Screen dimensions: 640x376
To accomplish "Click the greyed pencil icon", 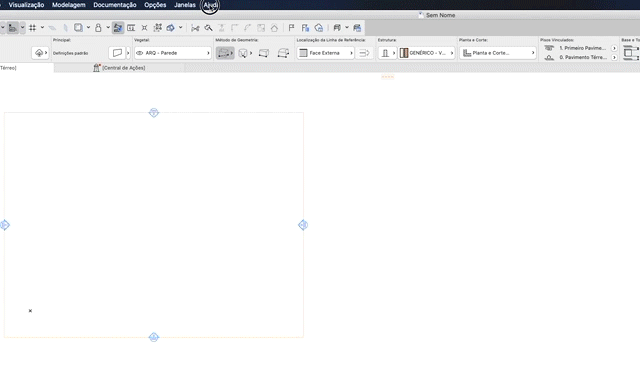I will coord(65,28).
